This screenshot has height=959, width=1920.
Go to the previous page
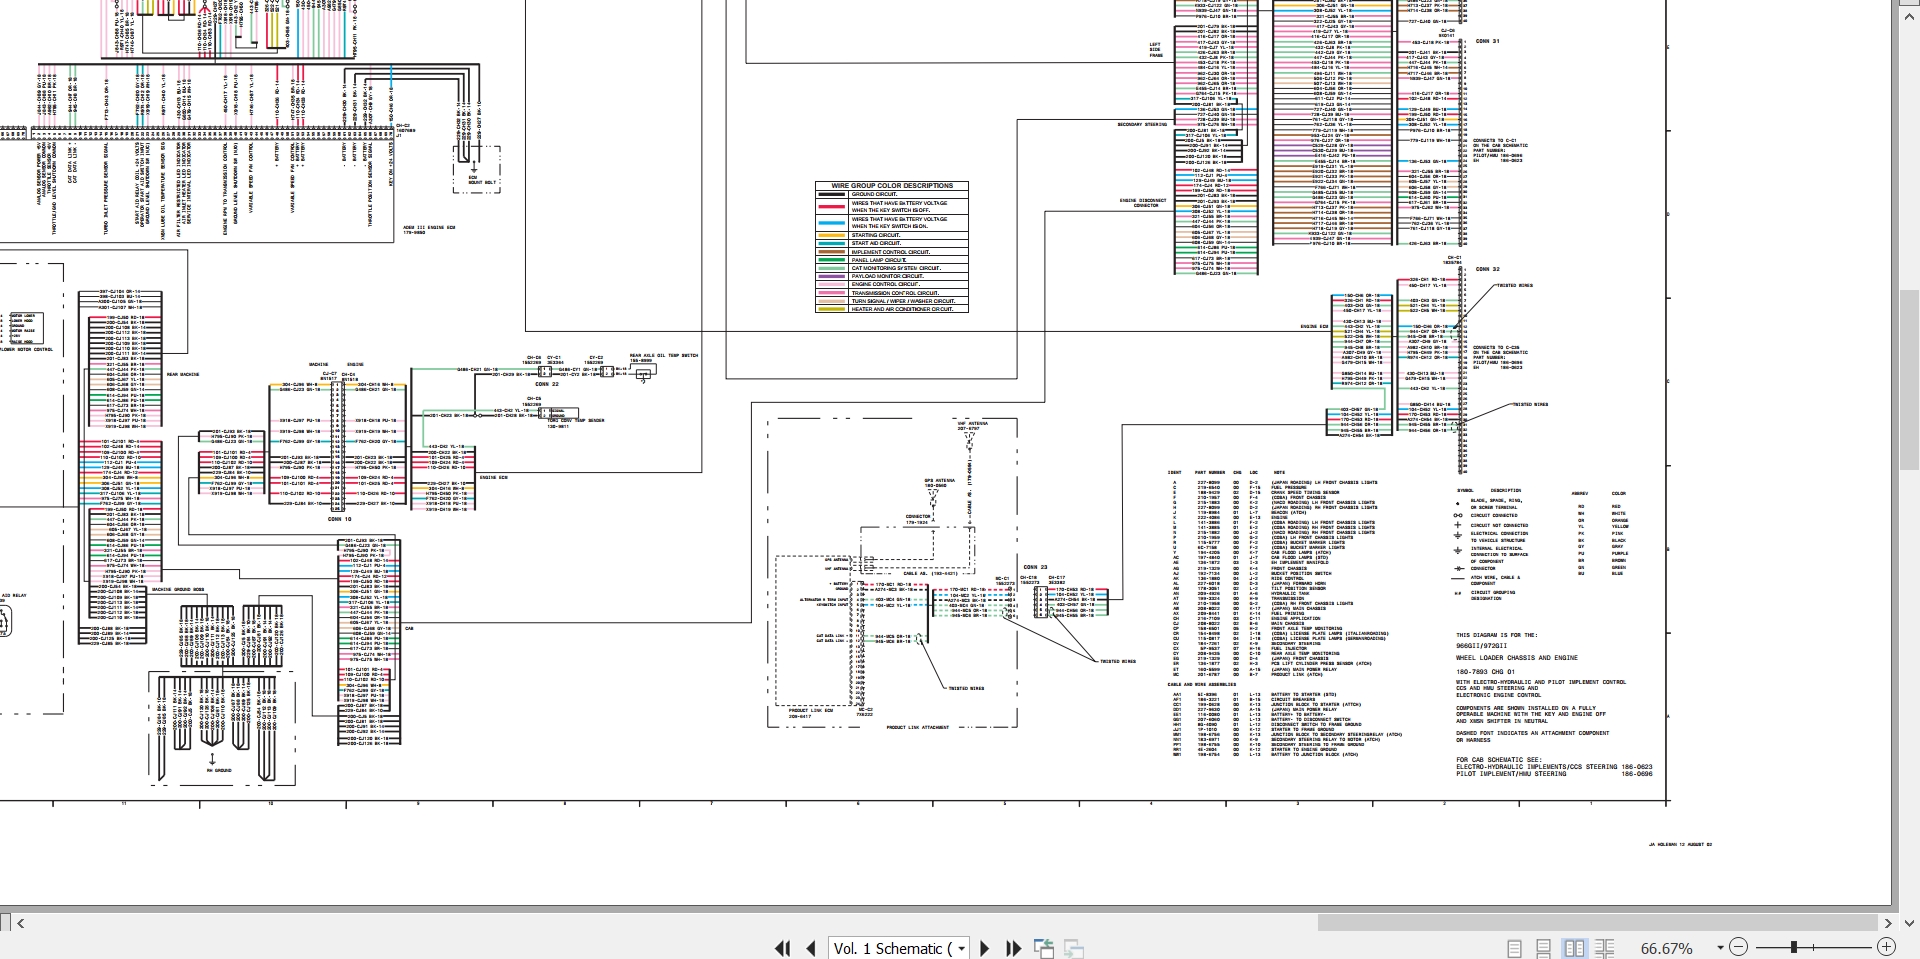point(811,948)
